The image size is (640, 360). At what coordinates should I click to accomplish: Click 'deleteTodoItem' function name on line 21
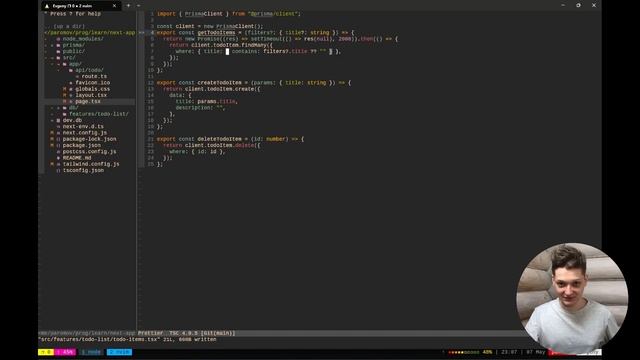click(219, 139)
